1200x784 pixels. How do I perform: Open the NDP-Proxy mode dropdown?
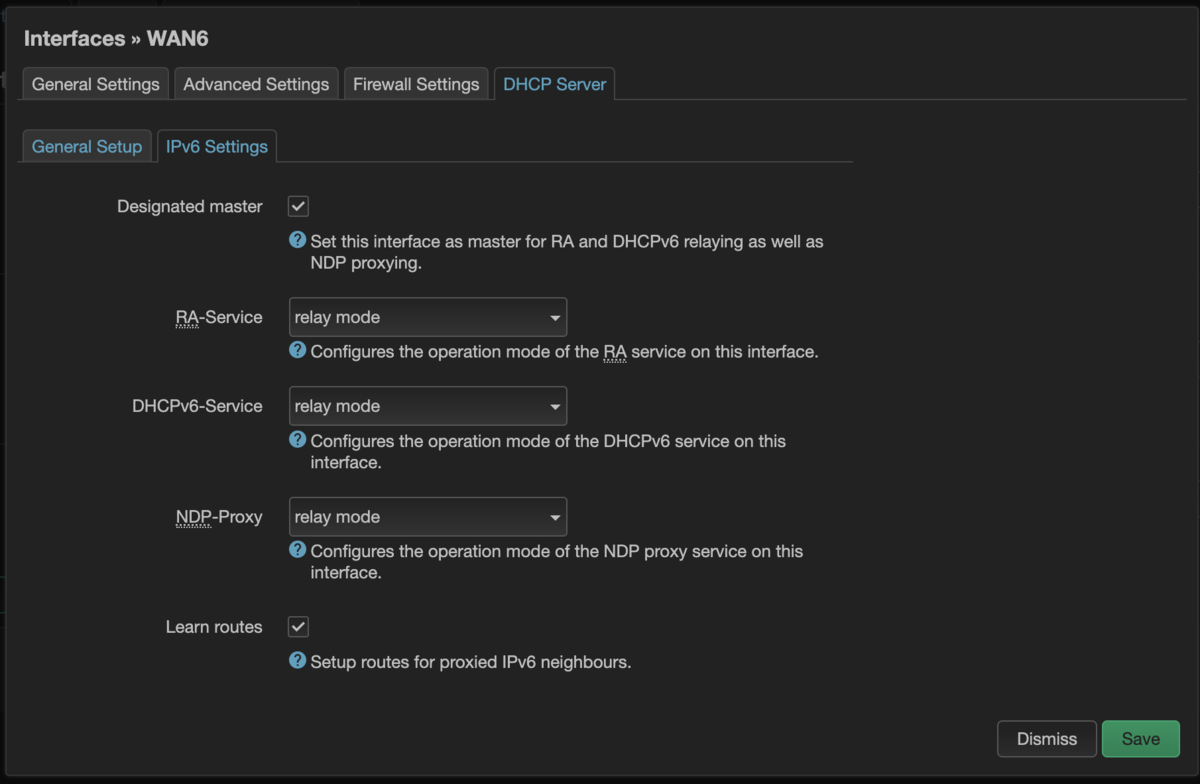pos(427,517)
